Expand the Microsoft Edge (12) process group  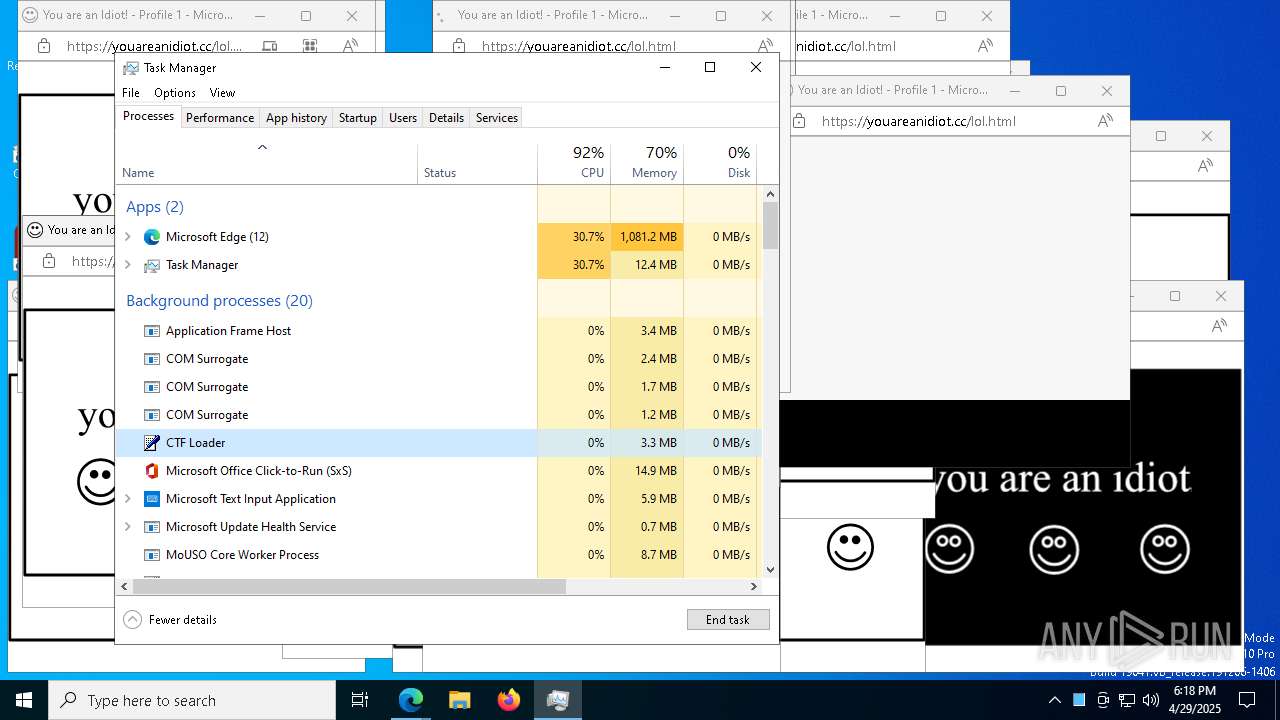[127, 237]
